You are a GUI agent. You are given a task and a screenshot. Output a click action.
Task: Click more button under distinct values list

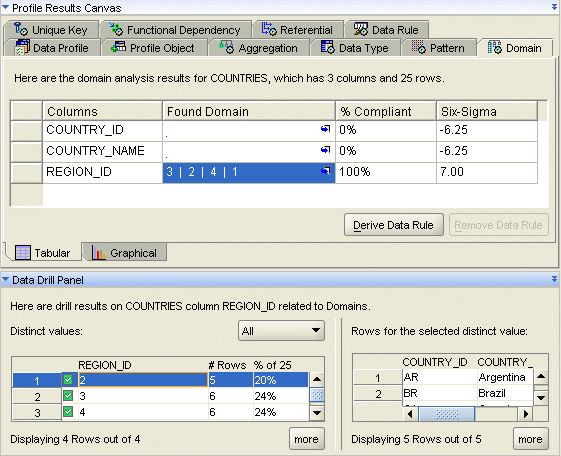pos(307,439)
